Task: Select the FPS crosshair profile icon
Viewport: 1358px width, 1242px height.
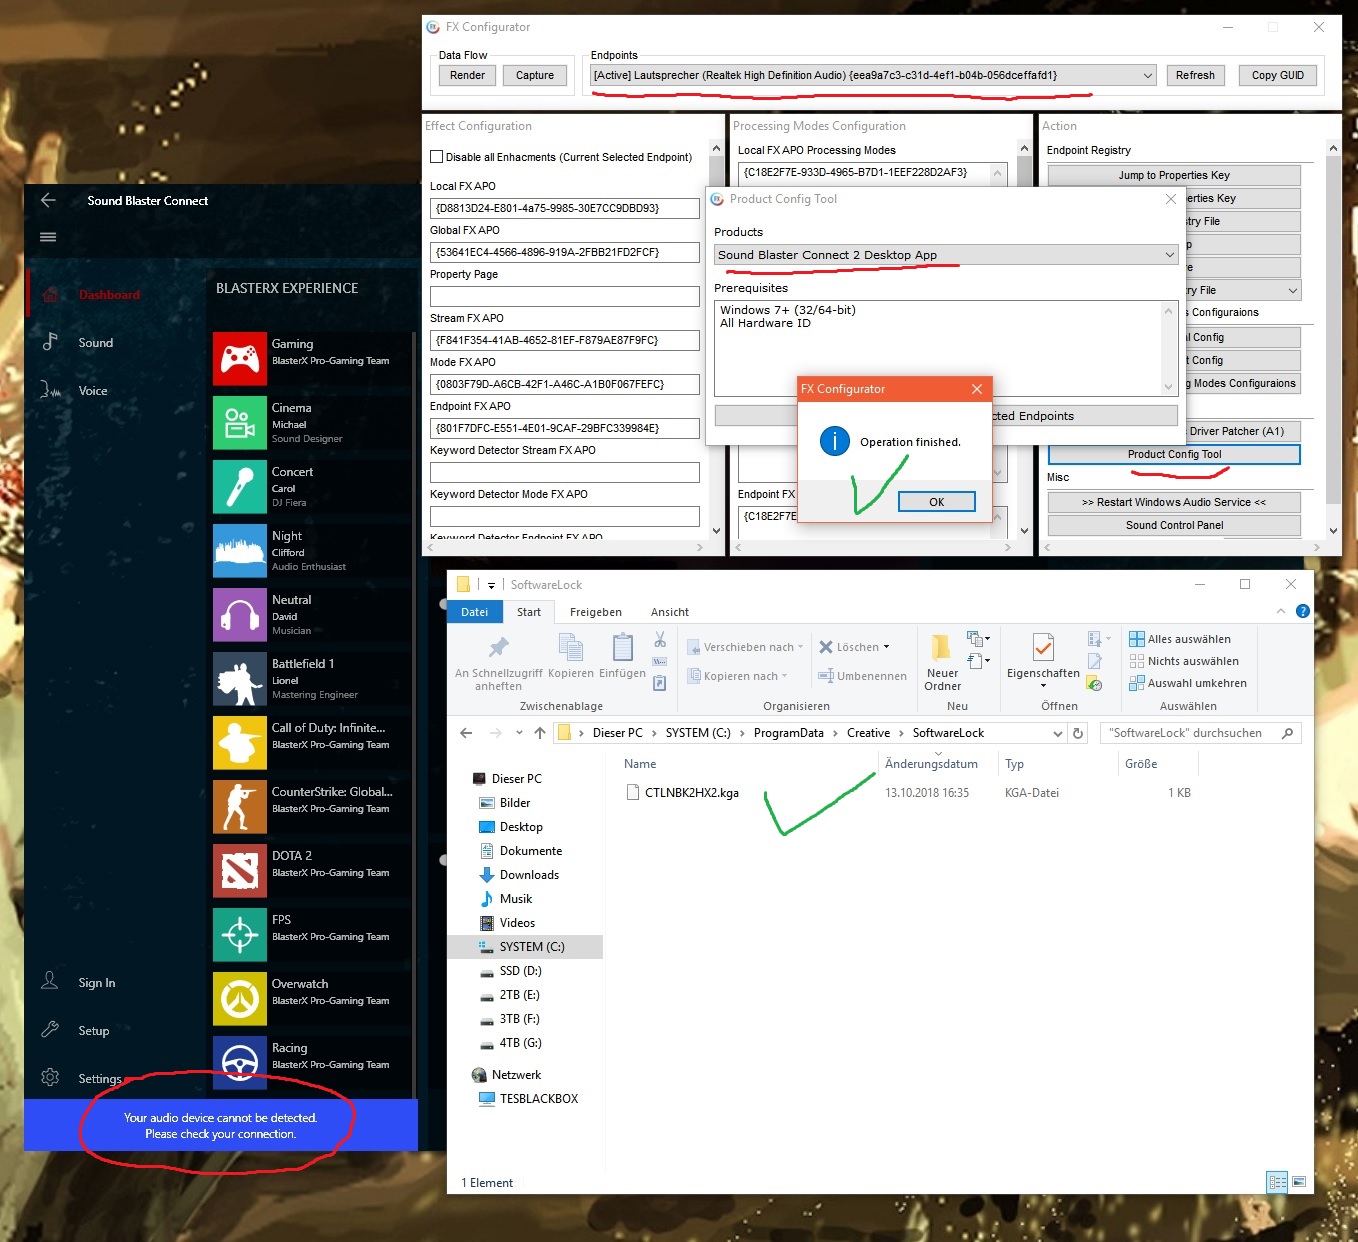Action: [240, 934]
